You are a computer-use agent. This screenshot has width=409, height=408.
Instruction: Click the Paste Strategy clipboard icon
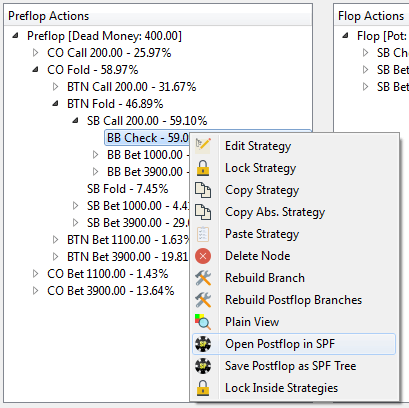tap(203, 234)
